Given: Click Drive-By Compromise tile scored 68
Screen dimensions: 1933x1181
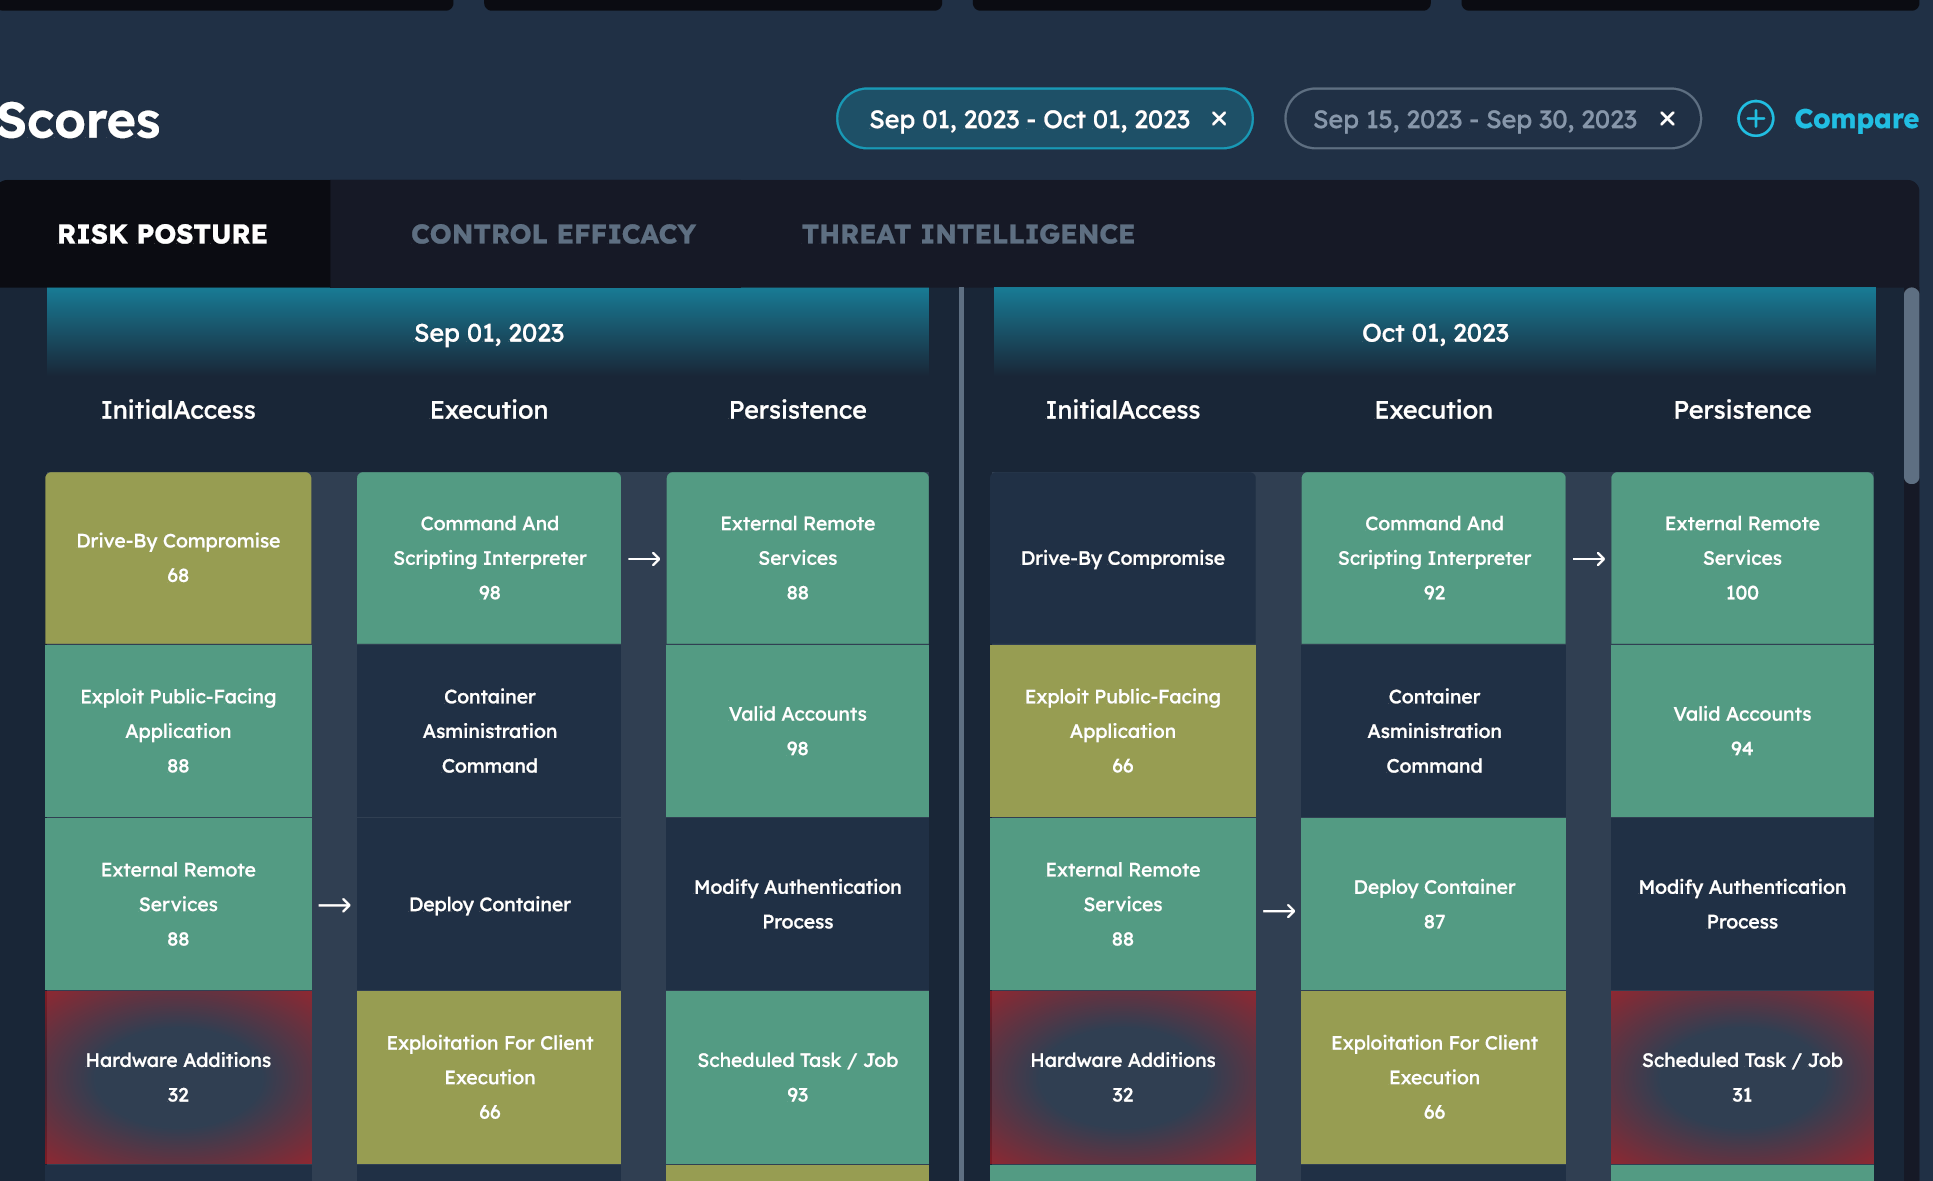Looking at the screenshot, I should pos(178,558).
